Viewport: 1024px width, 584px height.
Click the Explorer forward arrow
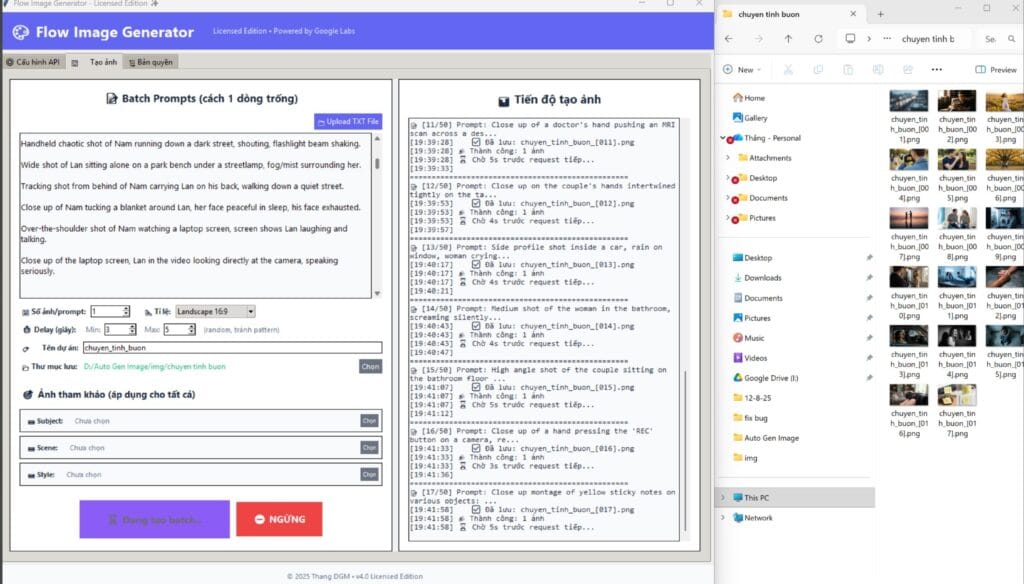tap(759, 39)
